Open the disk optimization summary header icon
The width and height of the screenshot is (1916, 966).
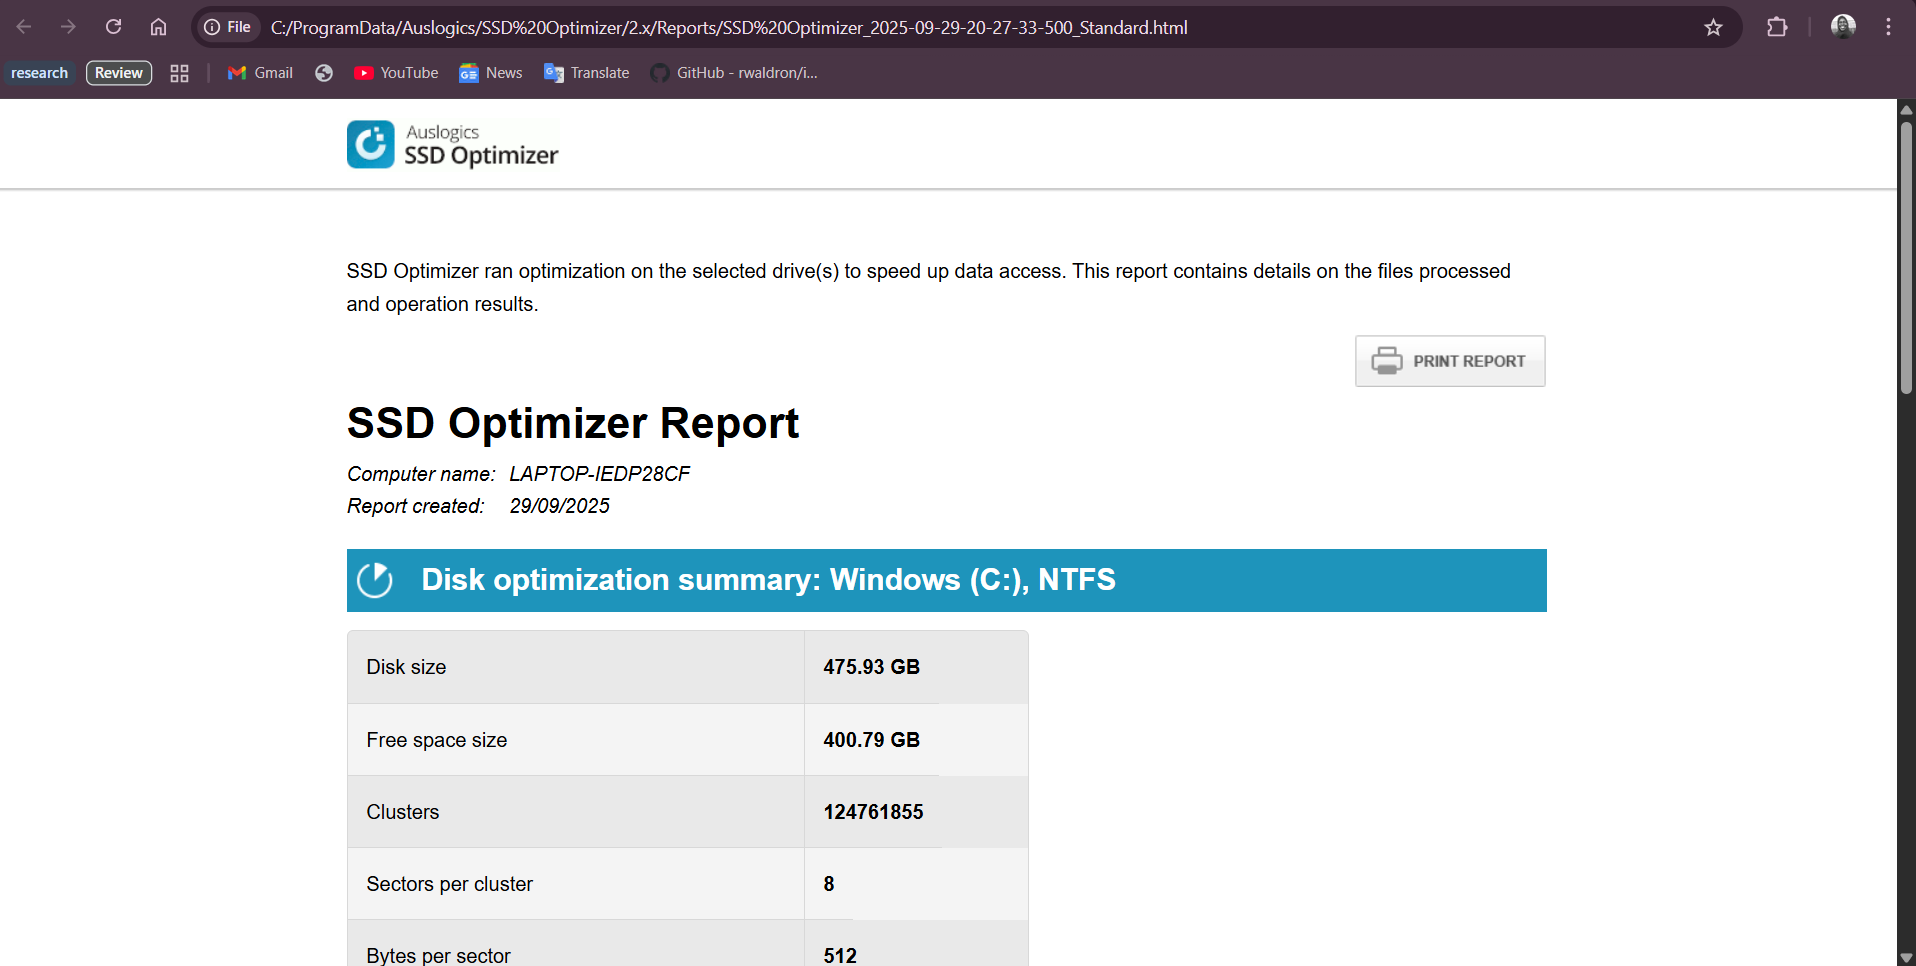[x=375, y=579]
